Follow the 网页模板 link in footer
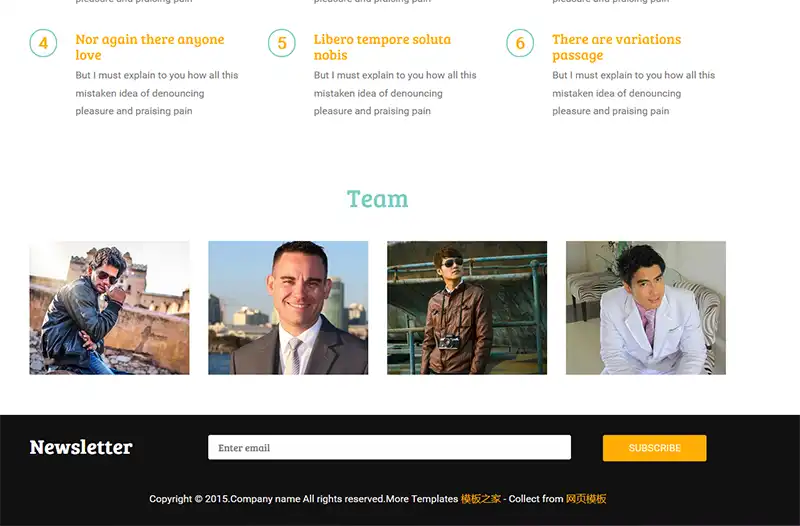 pos(586,499)
